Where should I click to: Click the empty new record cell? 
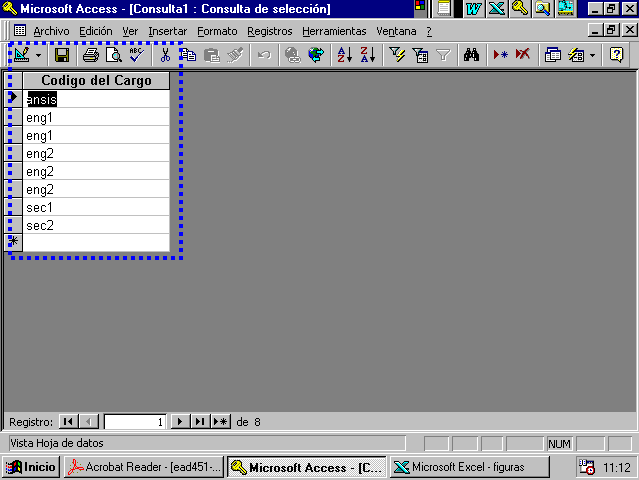click(96, 243)
